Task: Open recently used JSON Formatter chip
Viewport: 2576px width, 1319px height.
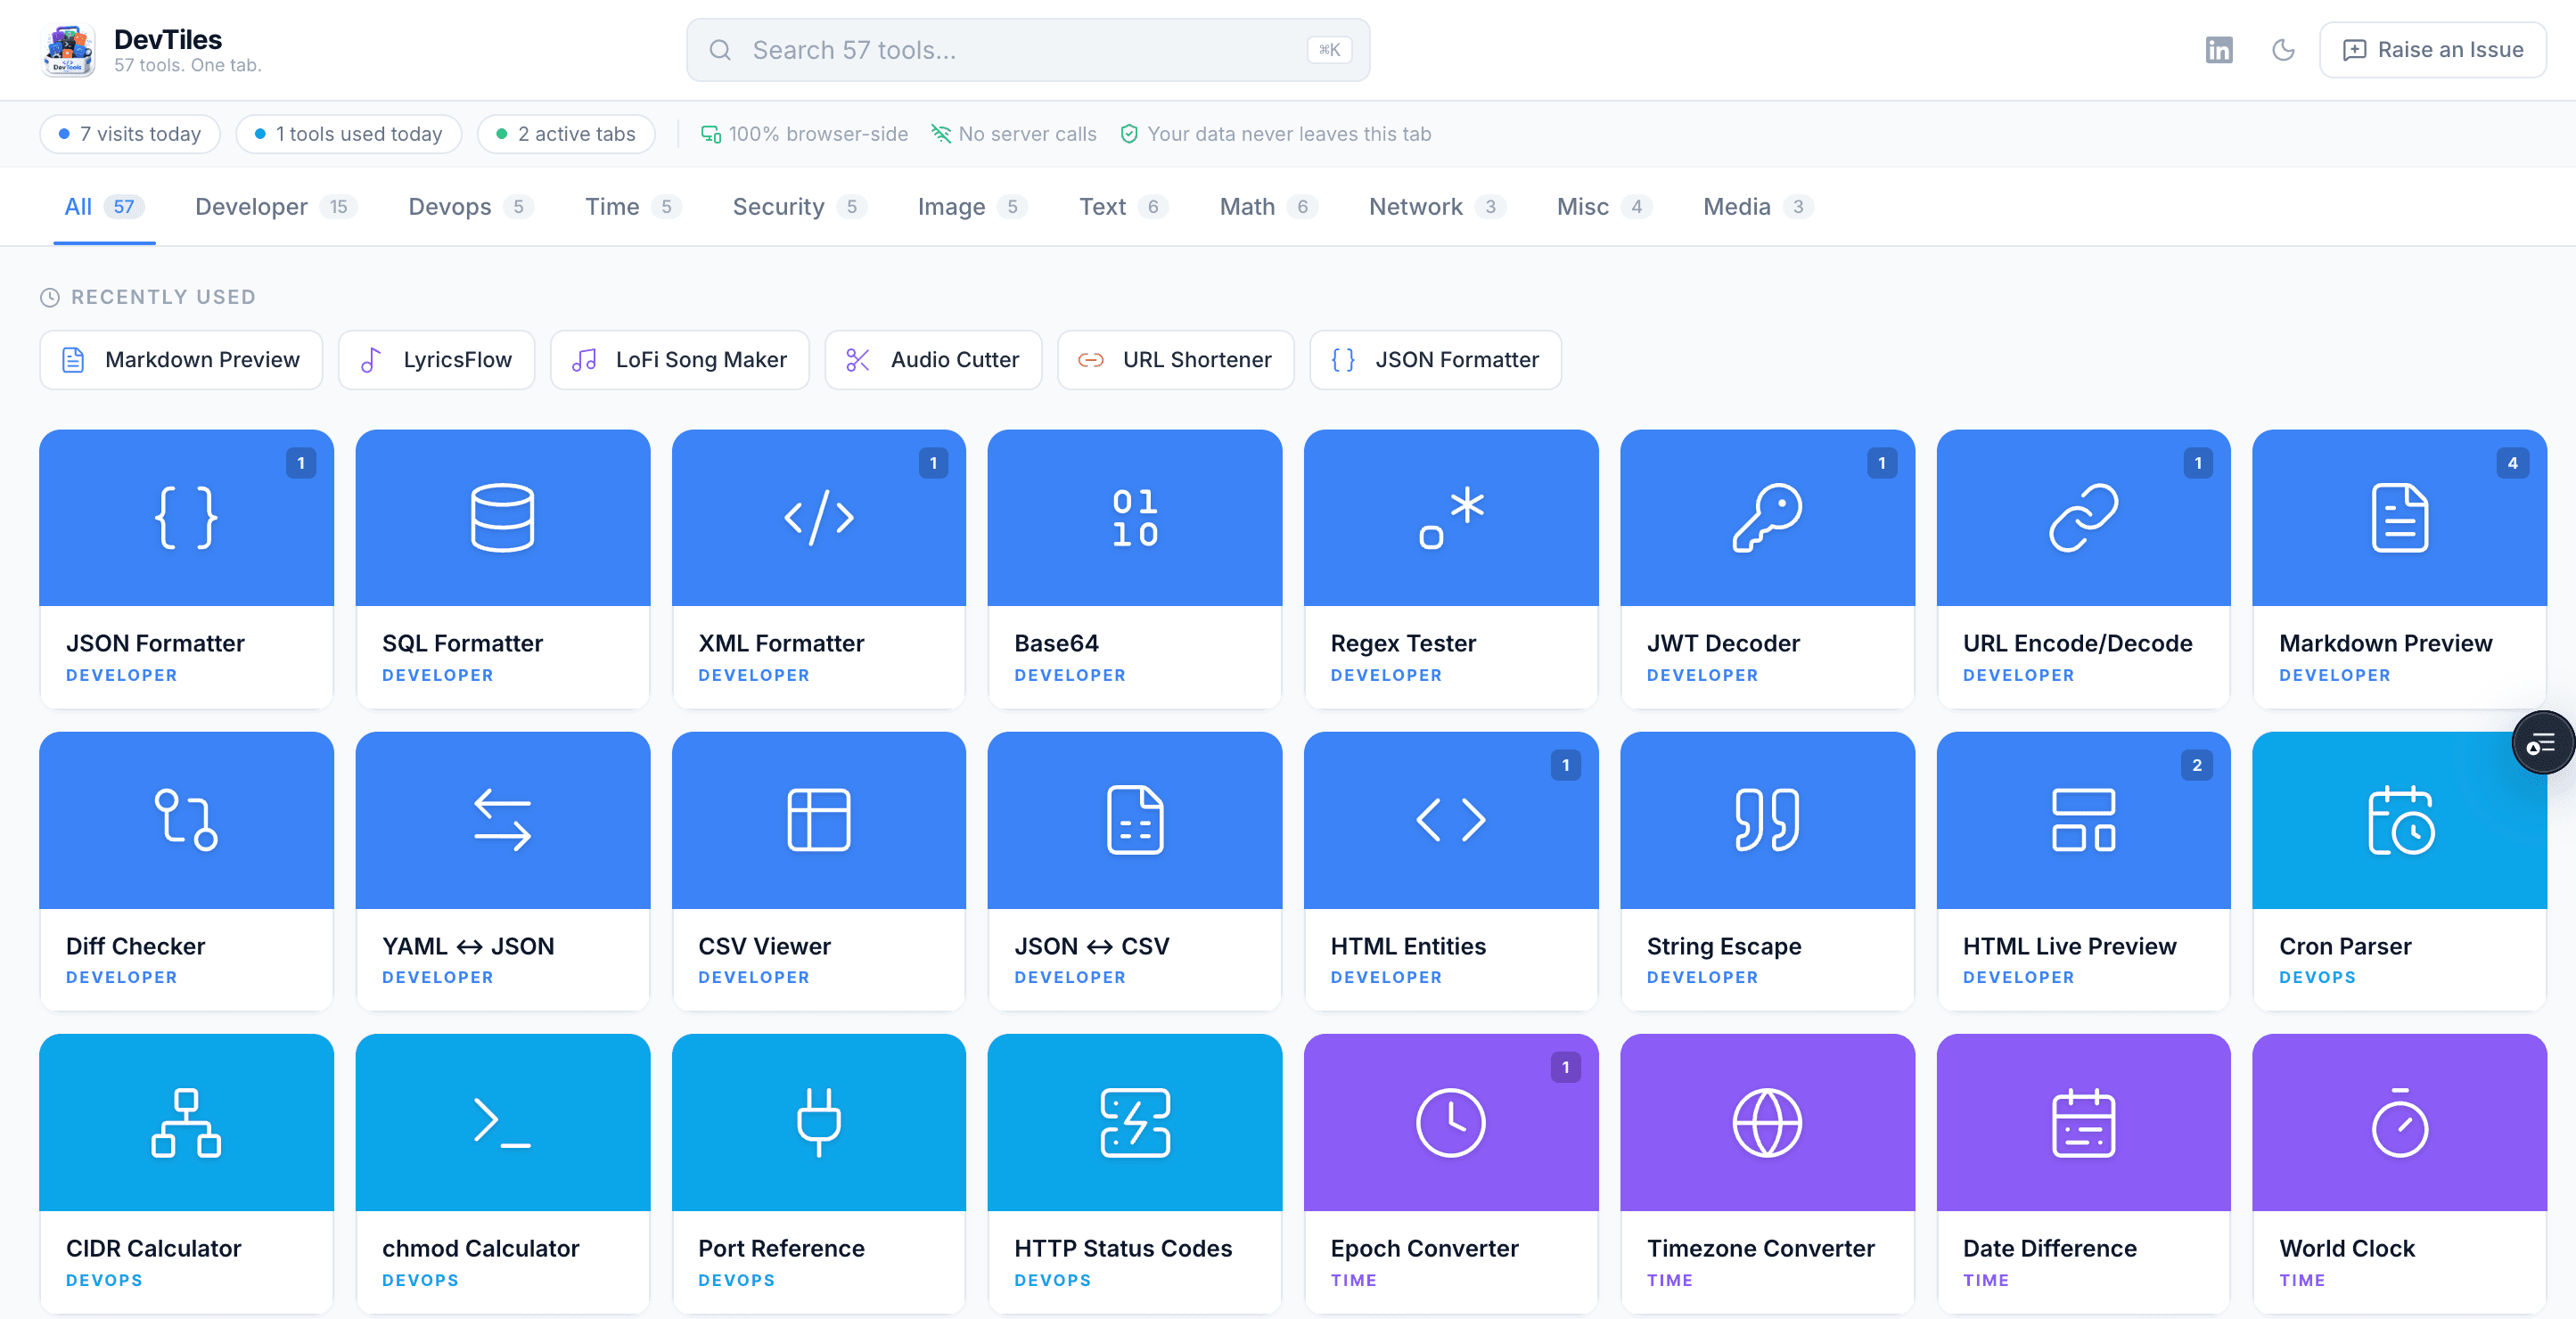Action: point(1435,360)
